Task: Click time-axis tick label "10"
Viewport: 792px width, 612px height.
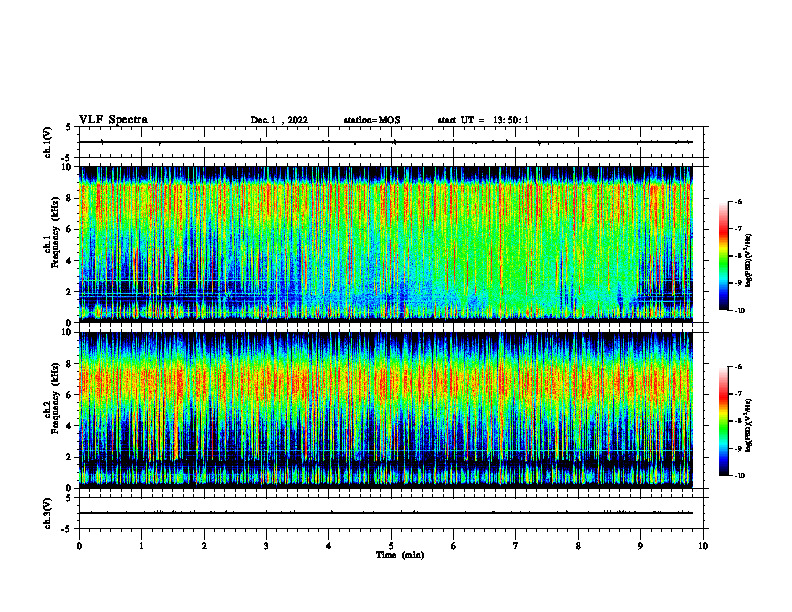Action: 703,546
